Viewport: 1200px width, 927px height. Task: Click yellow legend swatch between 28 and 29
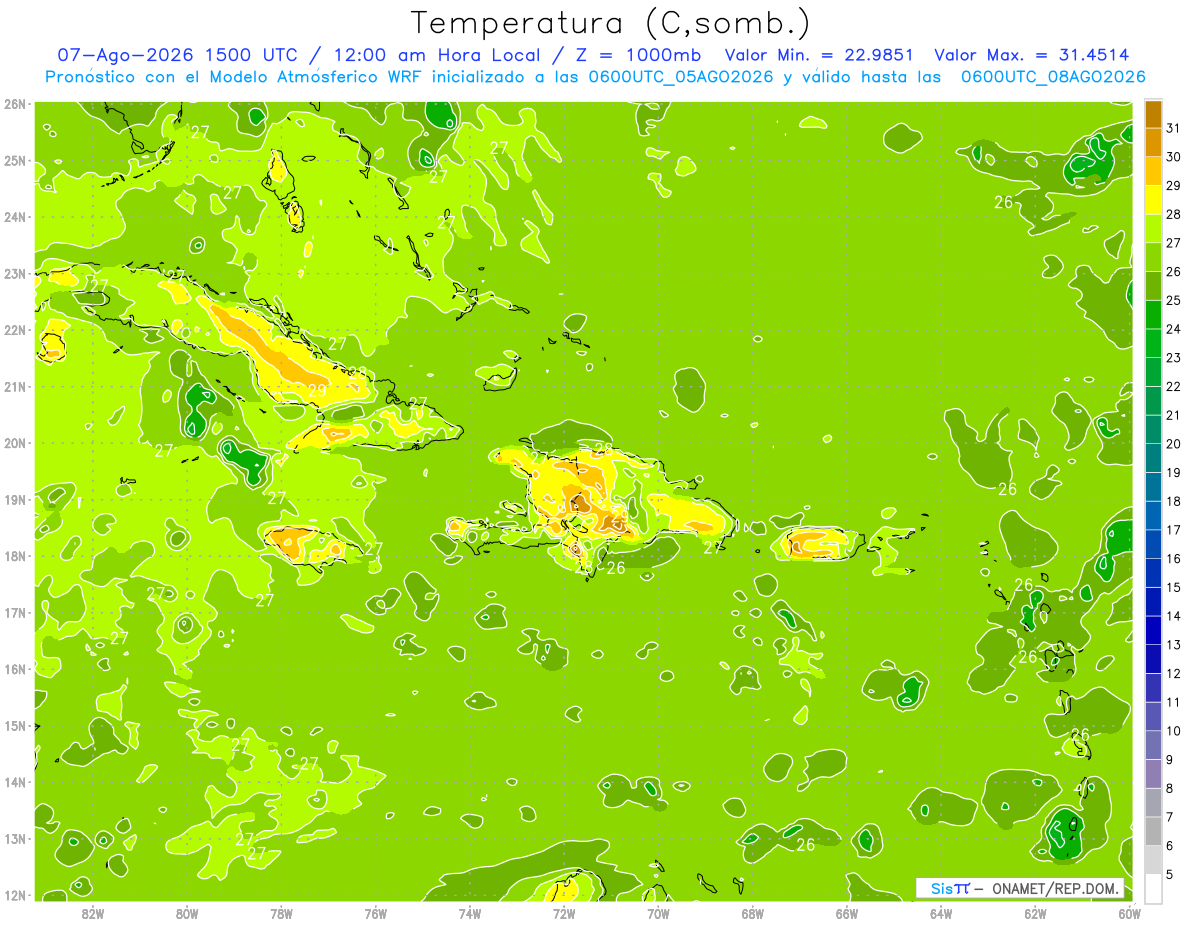[x=1153, y=199]
